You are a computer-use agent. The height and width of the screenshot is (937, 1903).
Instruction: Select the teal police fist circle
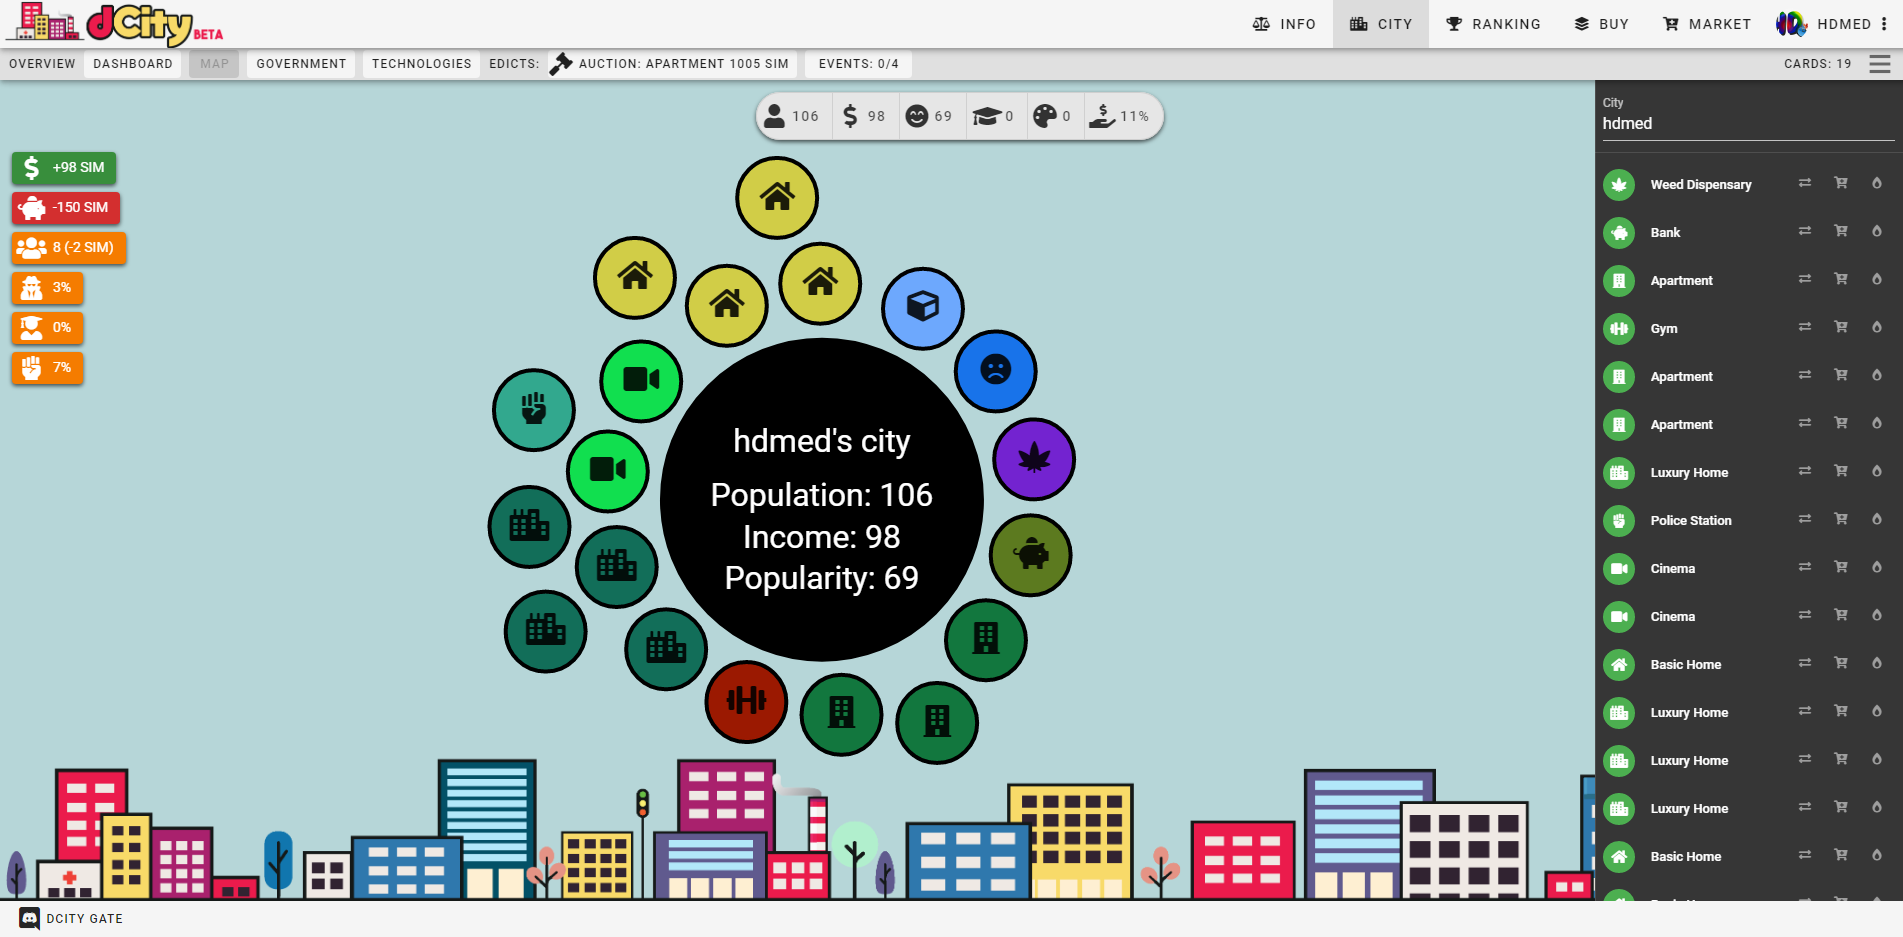pyautogui.click(x=534, y=410)
